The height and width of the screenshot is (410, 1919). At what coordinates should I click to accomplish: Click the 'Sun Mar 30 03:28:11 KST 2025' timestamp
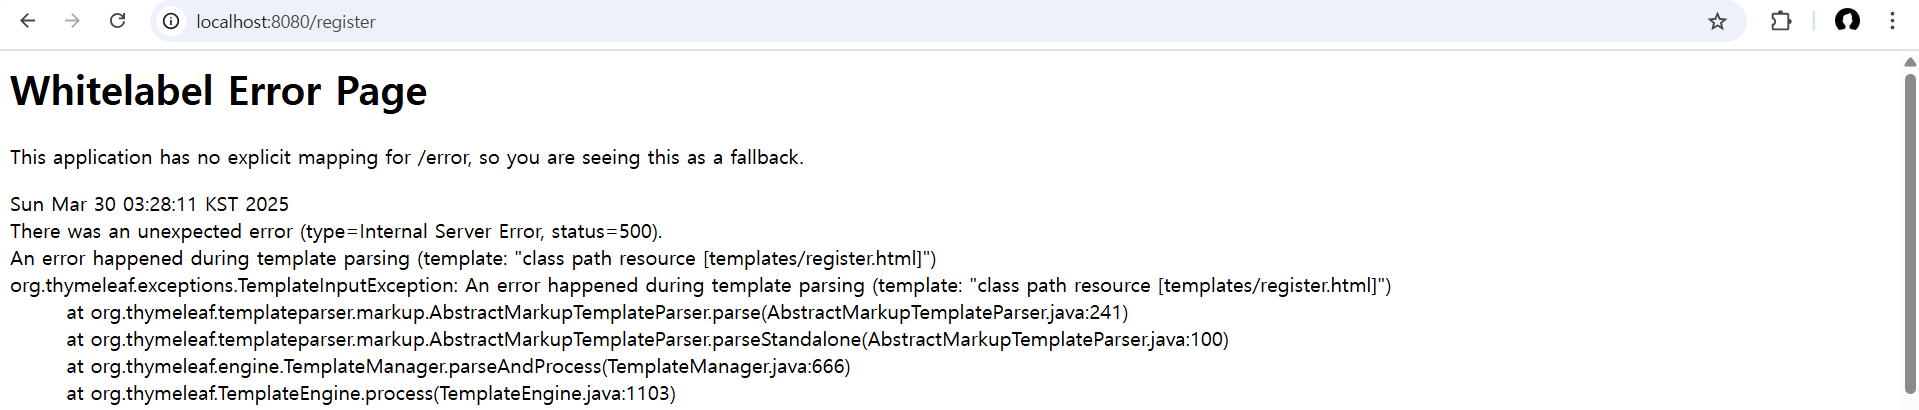tap(149, 205)
